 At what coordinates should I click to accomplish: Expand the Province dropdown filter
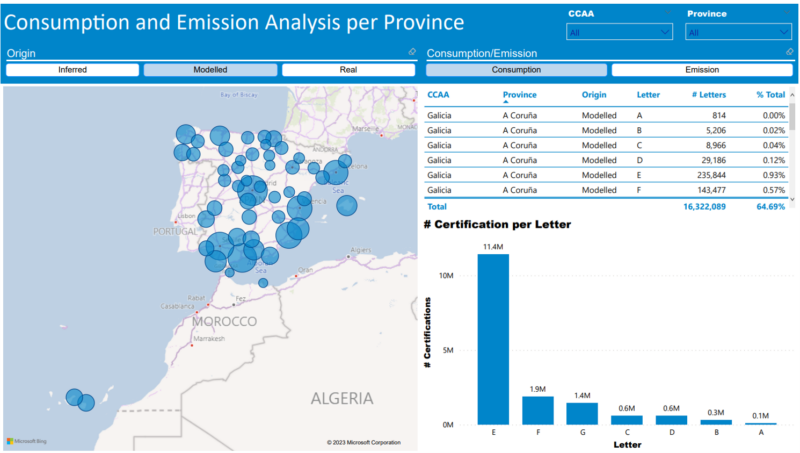pyautogui.click(x=739, y=33)
